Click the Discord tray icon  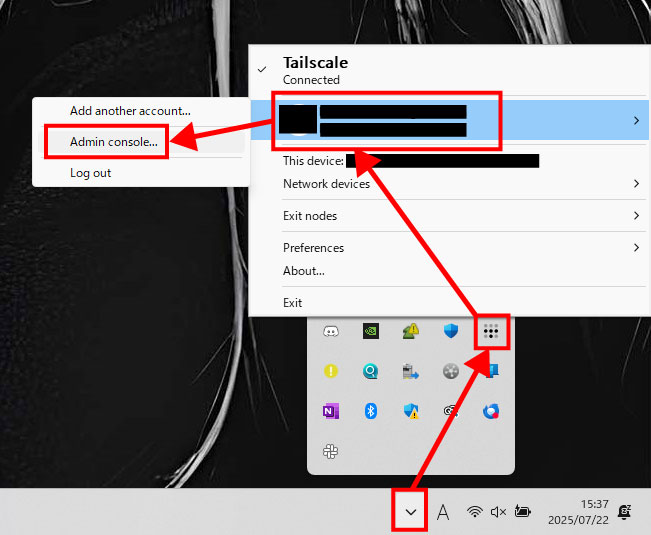[x=330, y=331]
